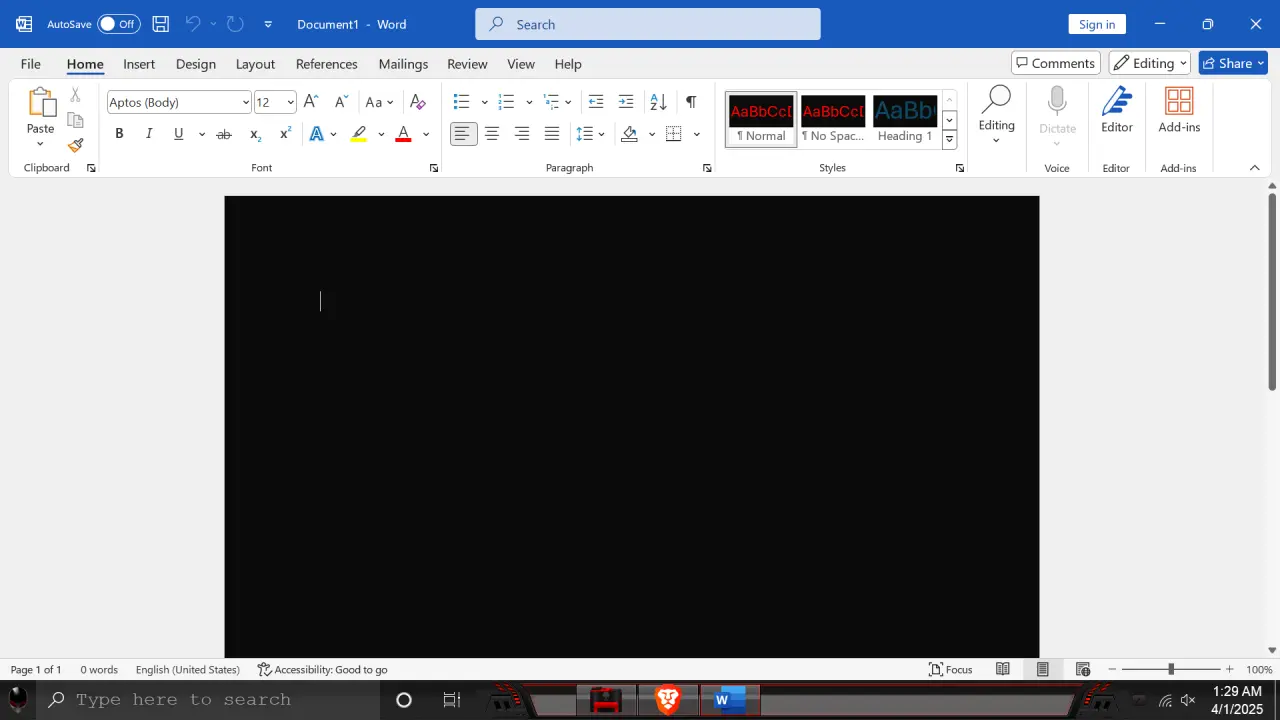Screen dimensions: 1280x720
Task: Set alignment to Center
Action: [492, 134]
